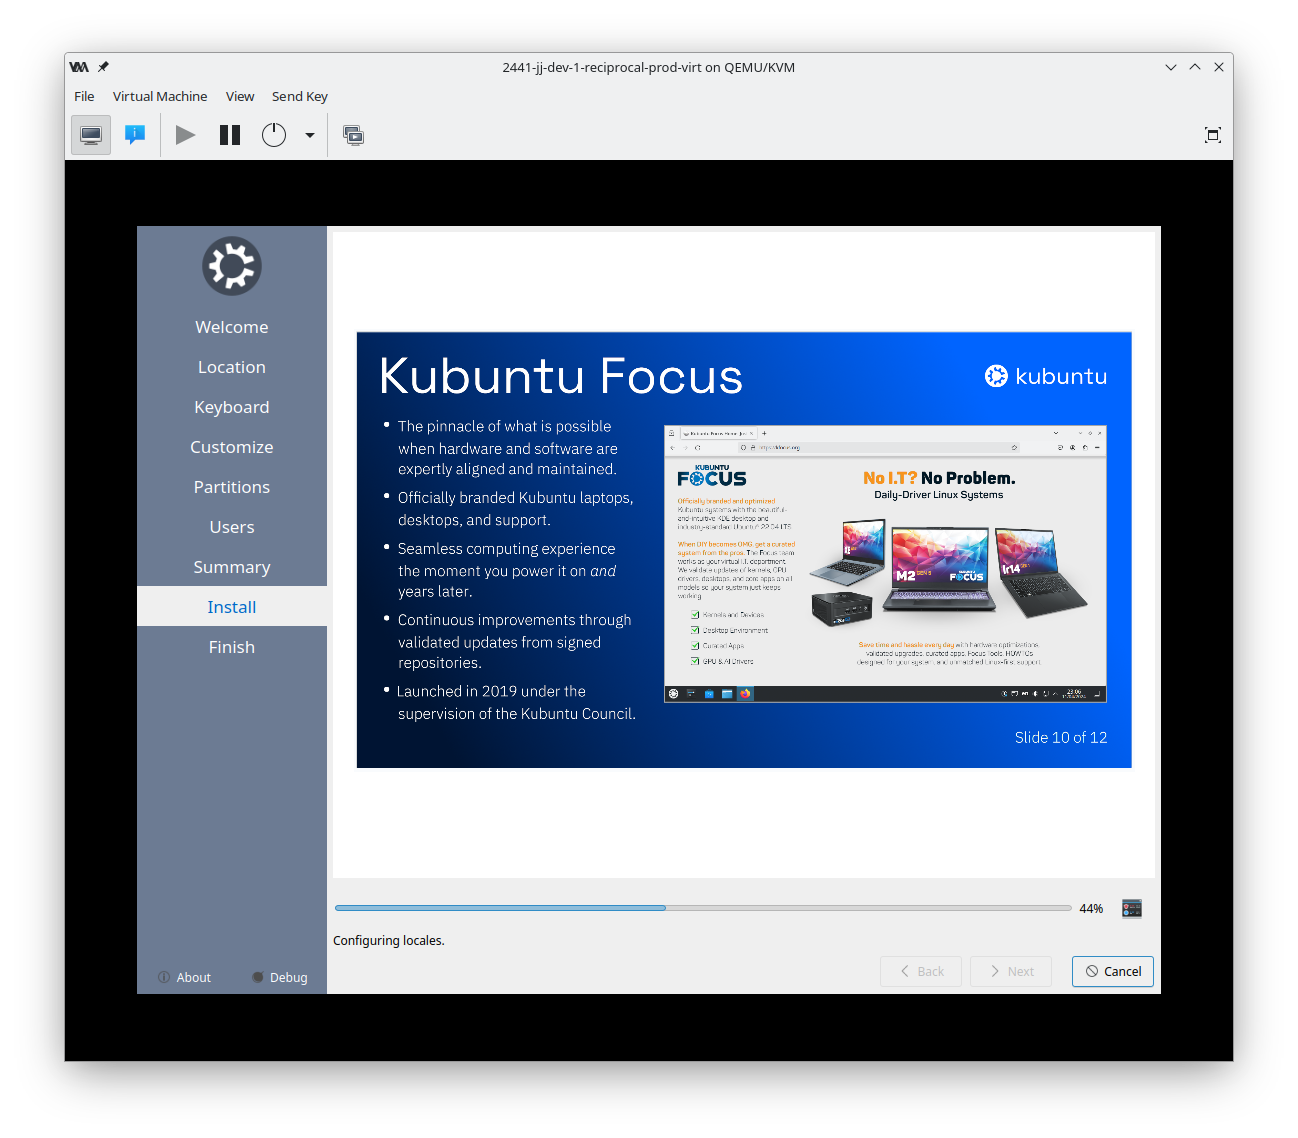Click the virt-manager window title icon
The height and width of the screenshot is (1138, 1298).
[x=79, y=67]
